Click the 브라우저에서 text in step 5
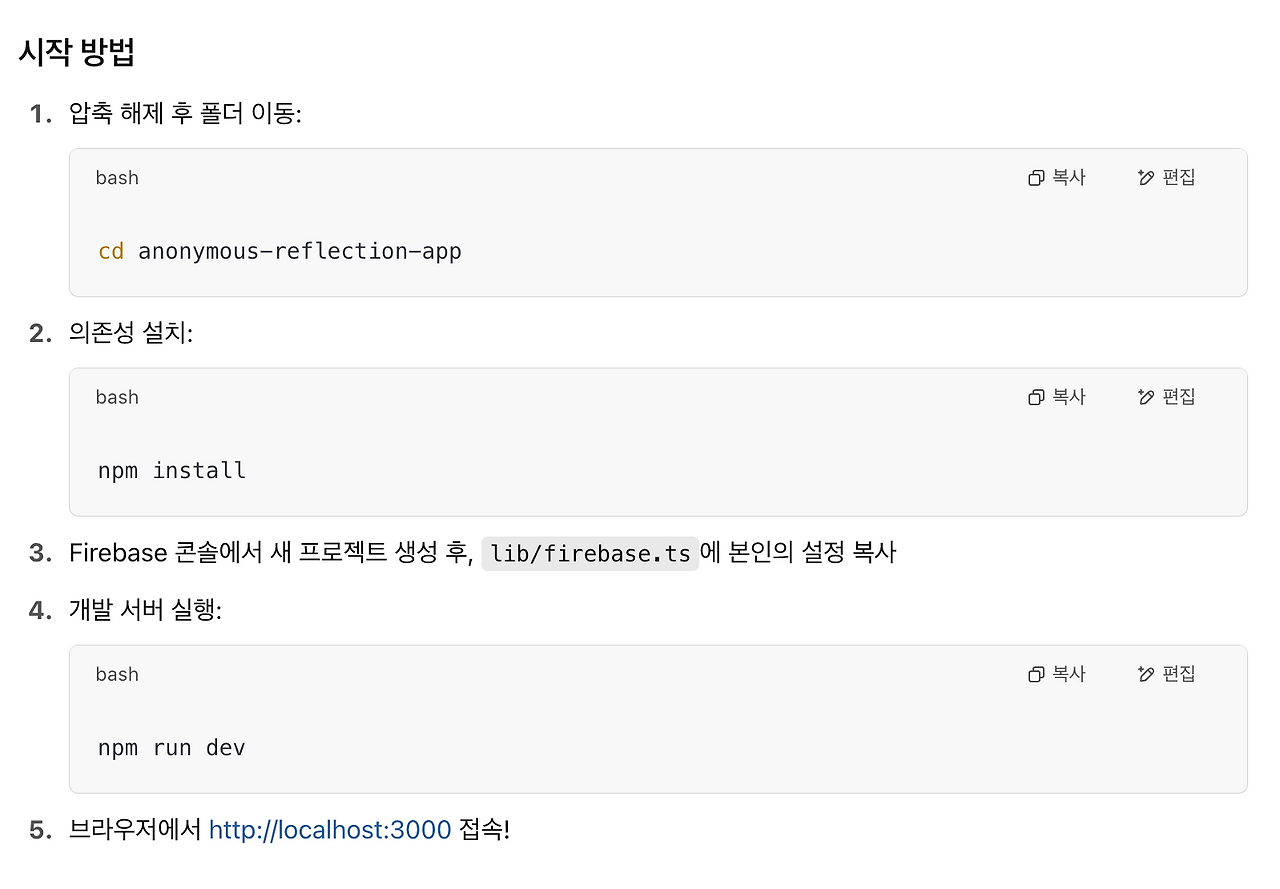The height and width of the screenshot is (889, 1280). point(135,830)
